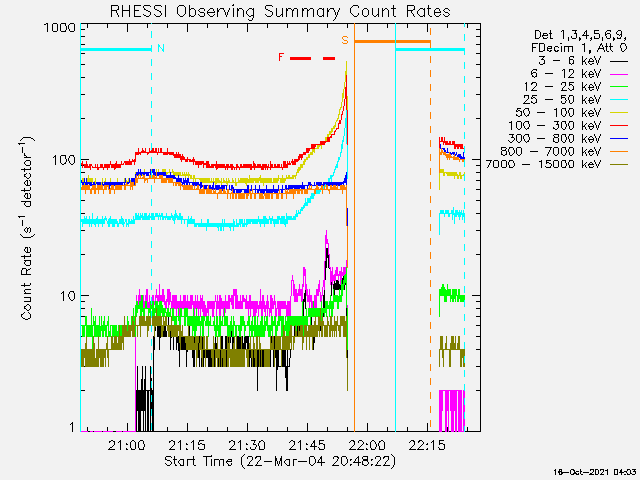The image size is (640, 480).
Task: Click the '22:15' x-axis tick label
Action: [427, 445]
